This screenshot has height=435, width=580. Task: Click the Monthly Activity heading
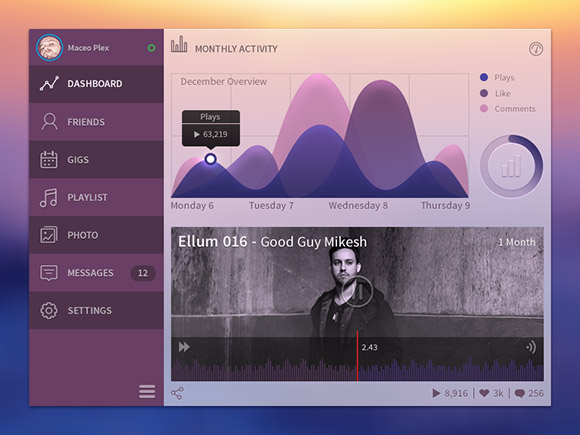point(236,49)
